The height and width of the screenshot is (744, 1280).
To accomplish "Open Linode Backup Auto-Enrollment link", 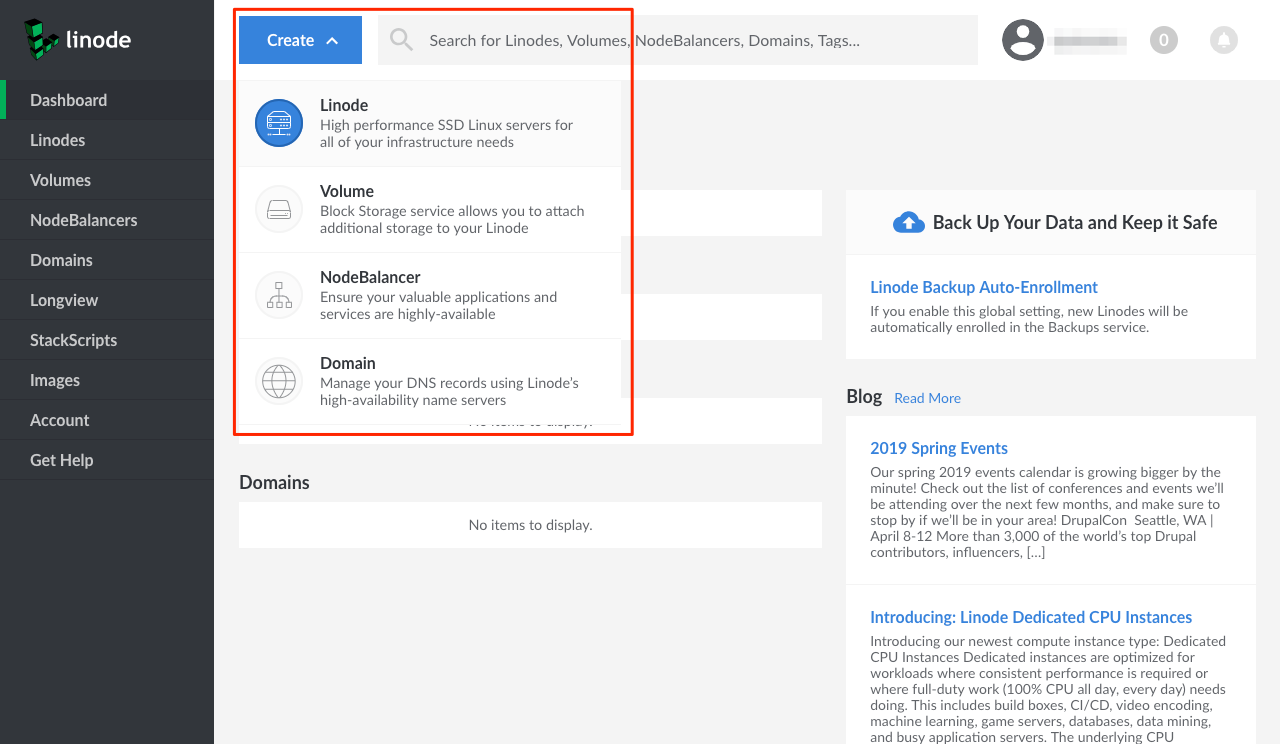I will (x=983, y=287).
